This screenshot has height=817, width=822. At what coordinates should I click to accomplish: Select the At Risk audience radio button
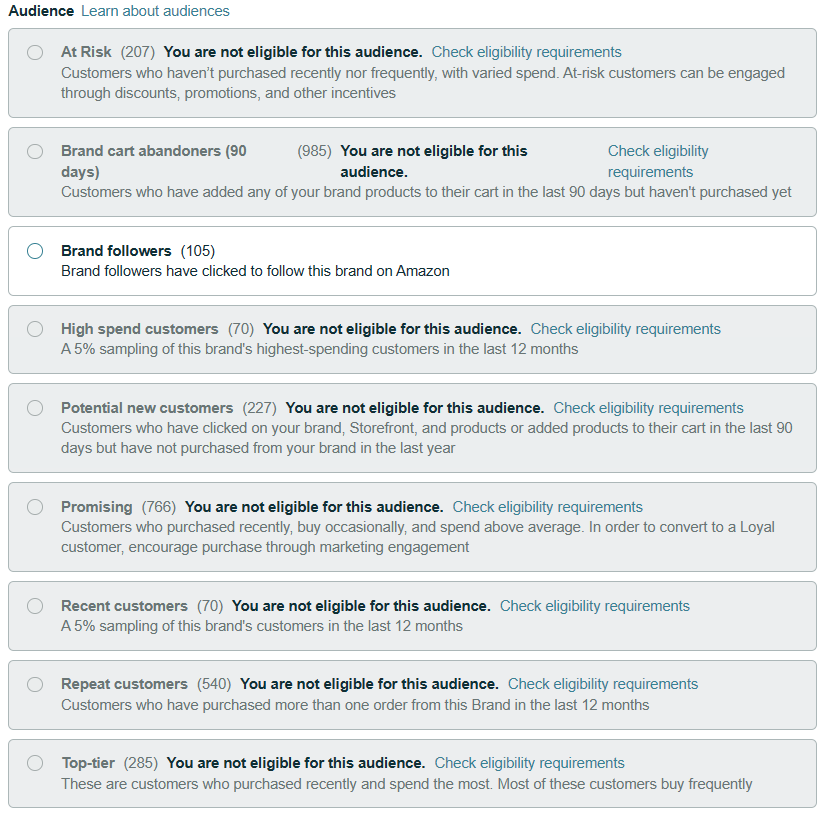pos(35,52)
